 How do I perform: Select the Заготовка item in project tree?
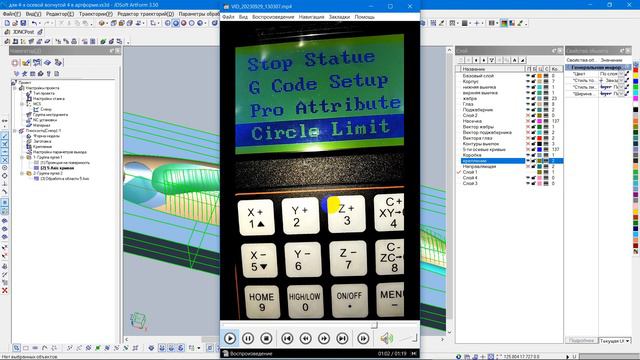pos(42,141)
